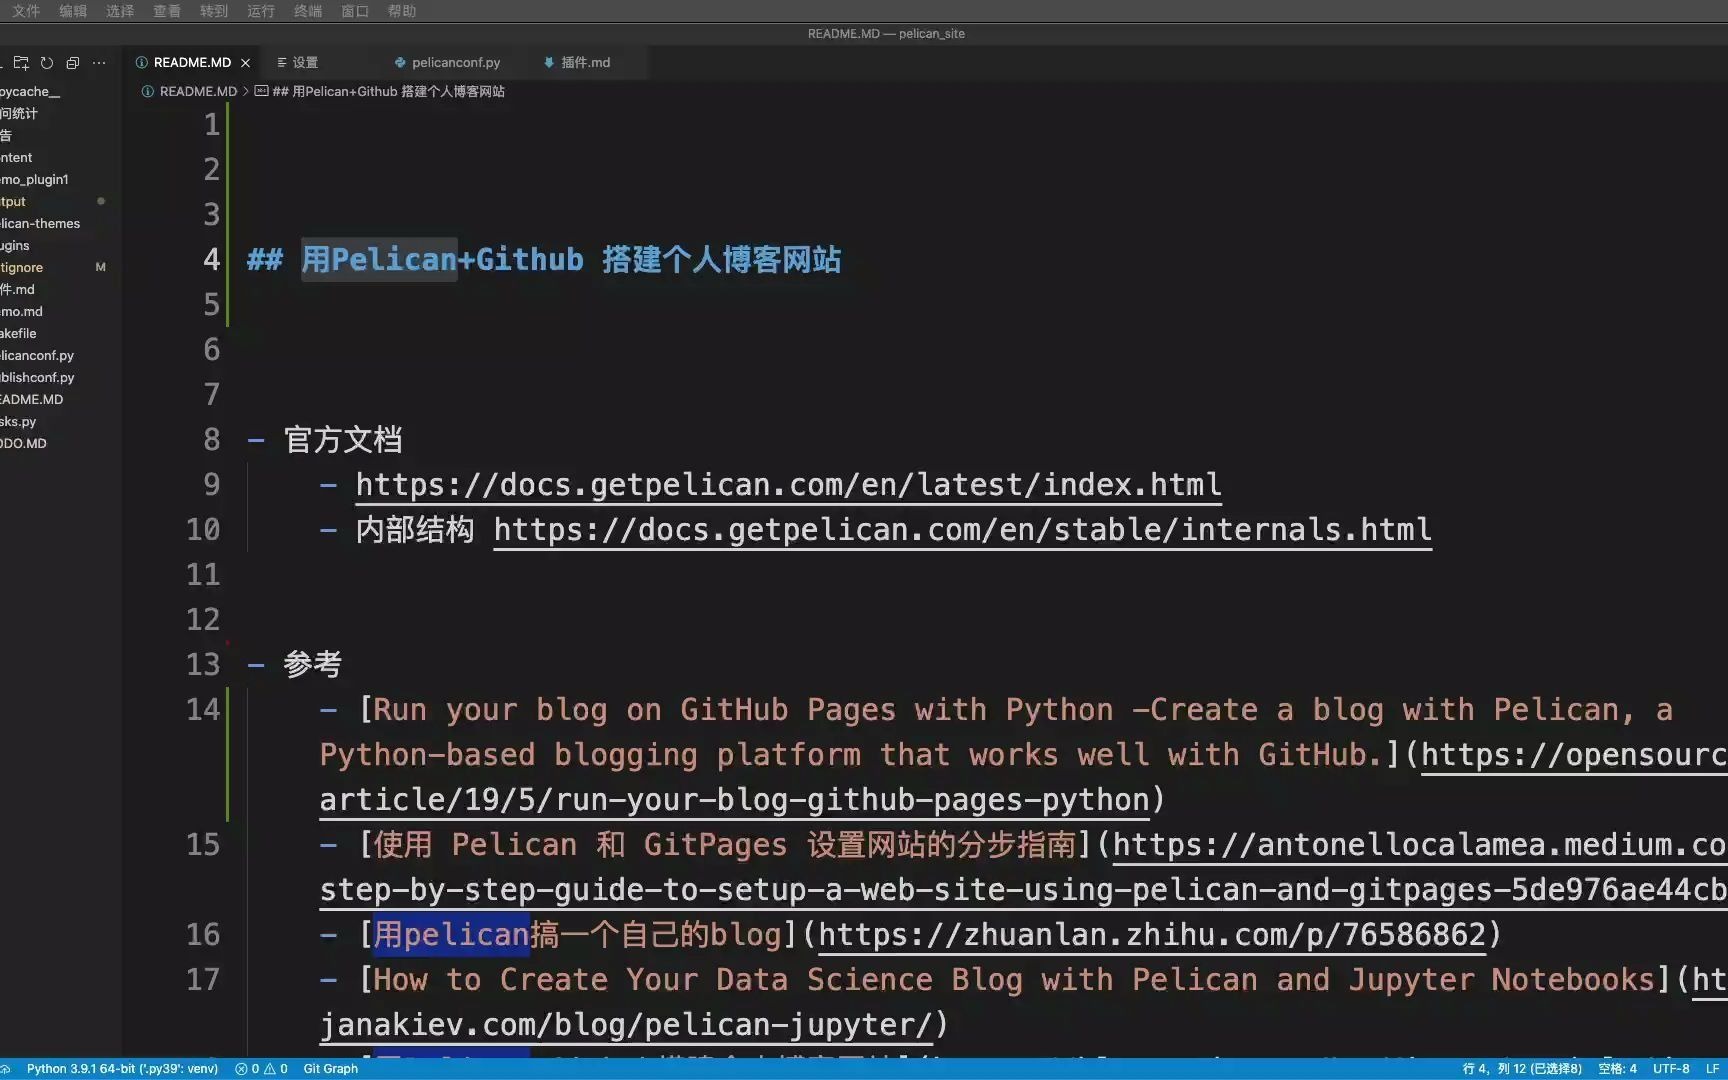Click the remote indicator in status bar
1728x1080 pixels.
pos(6,1068)
